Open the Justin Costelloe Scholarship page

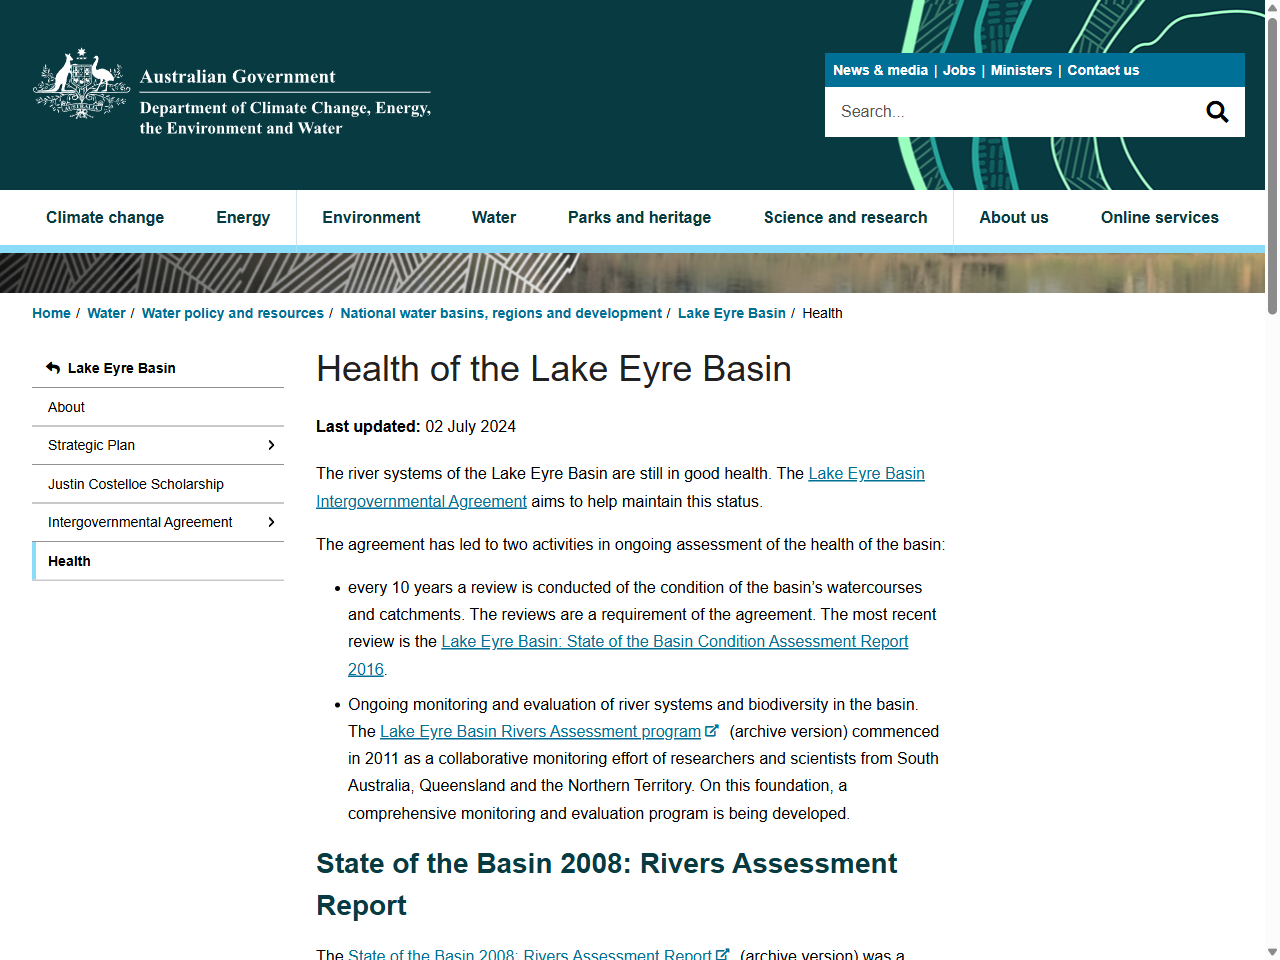(136, 484)
